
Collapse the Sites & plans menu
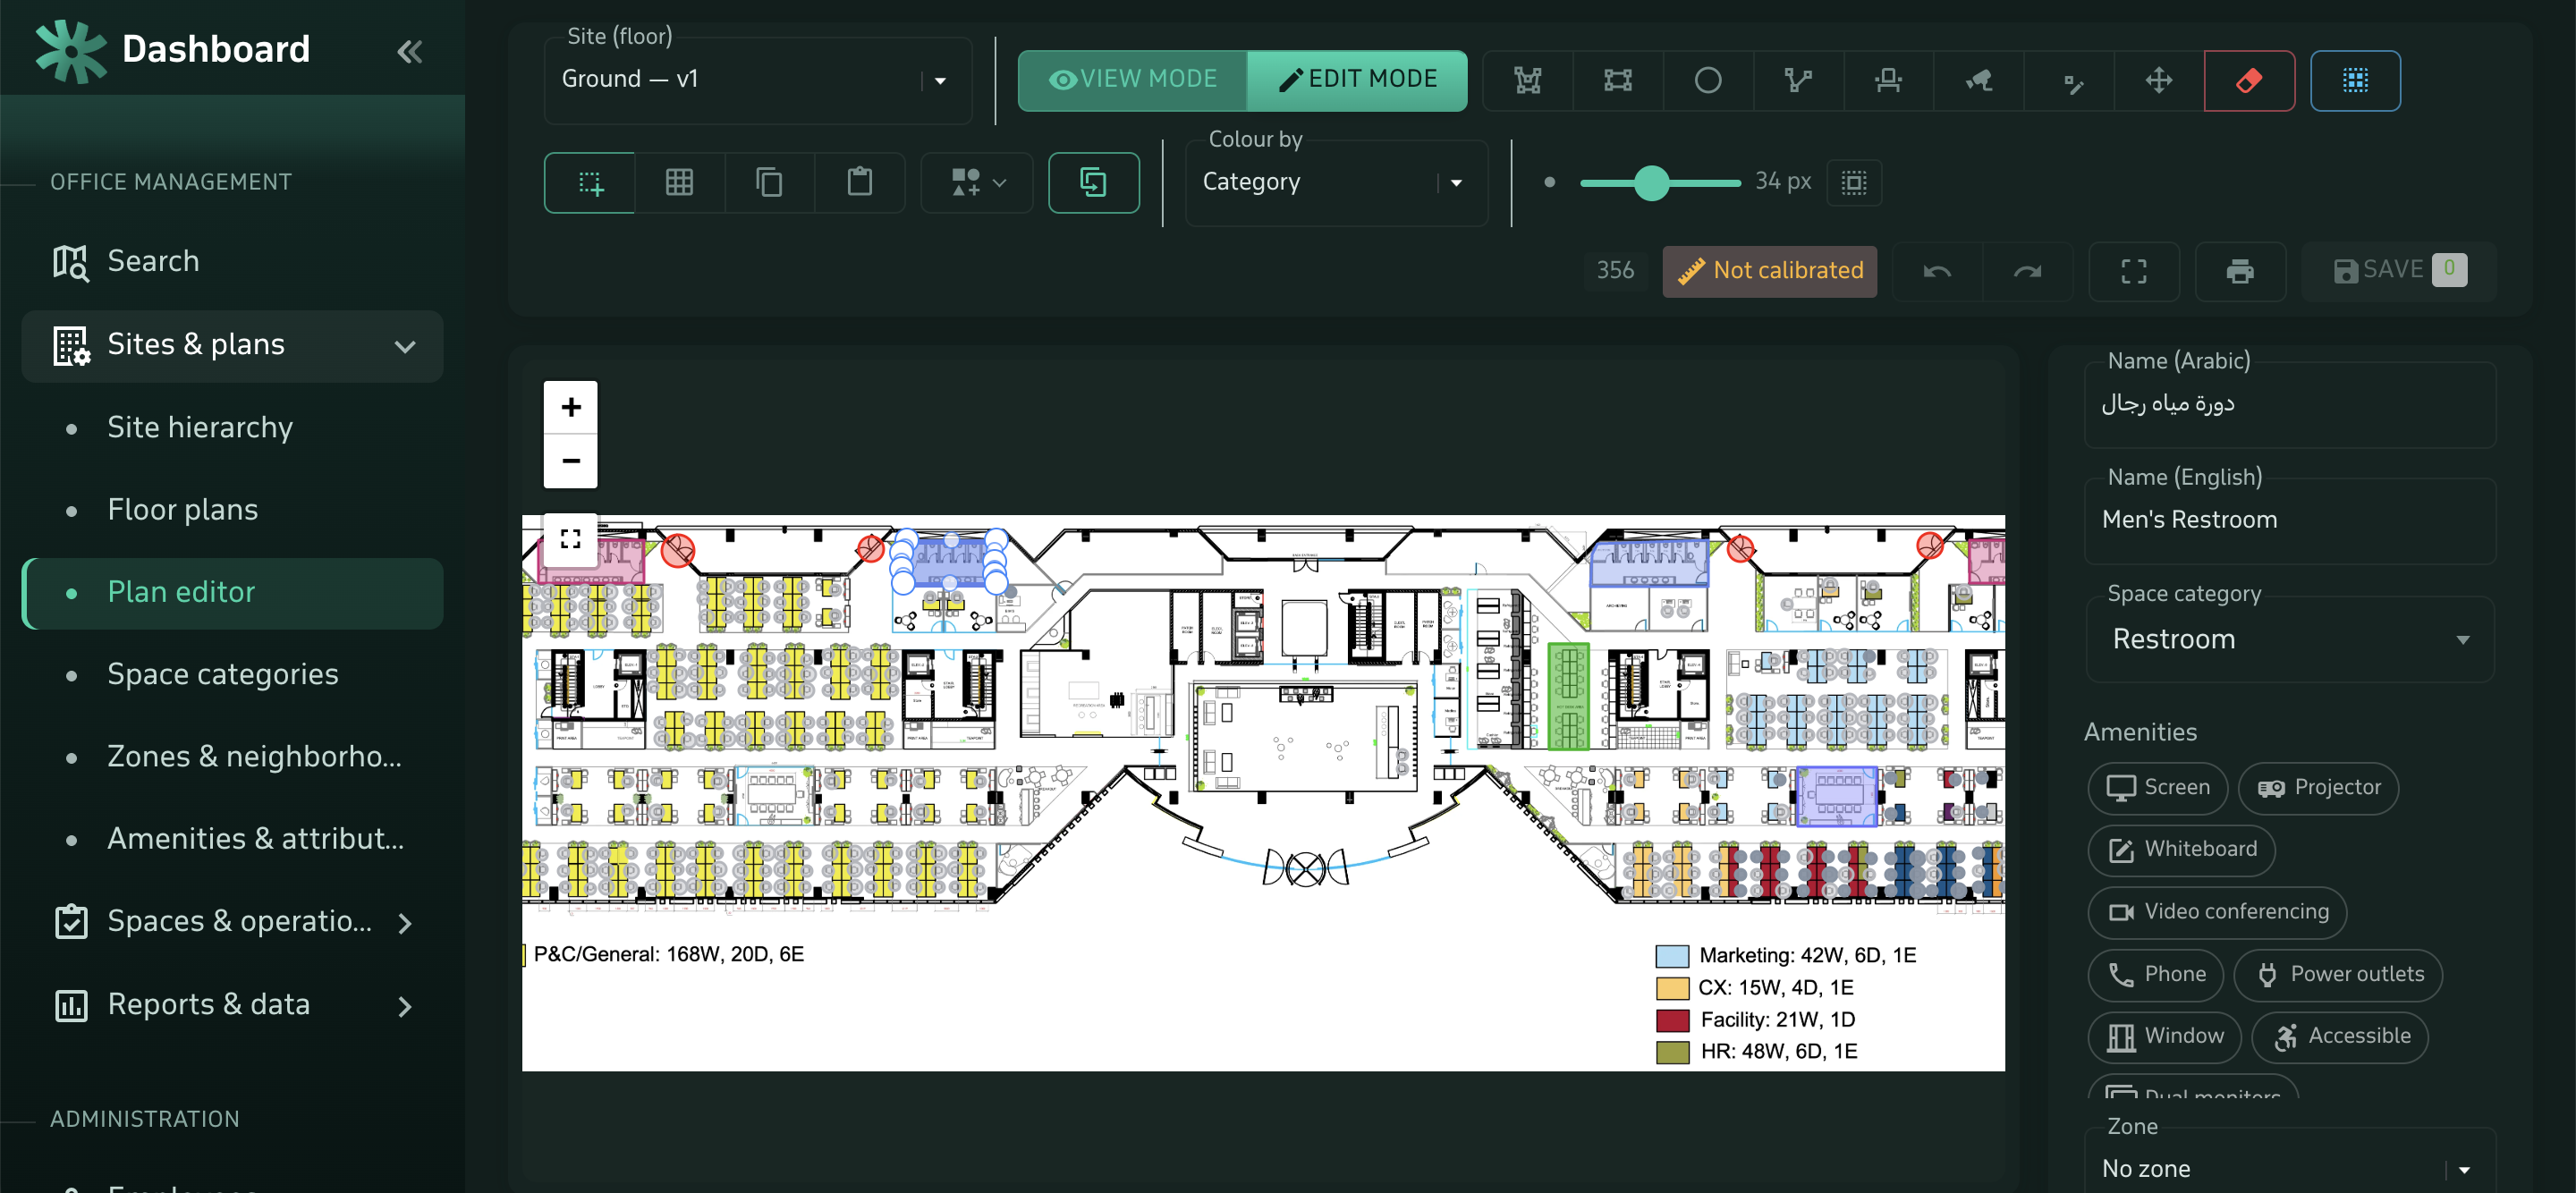point(232,346)
